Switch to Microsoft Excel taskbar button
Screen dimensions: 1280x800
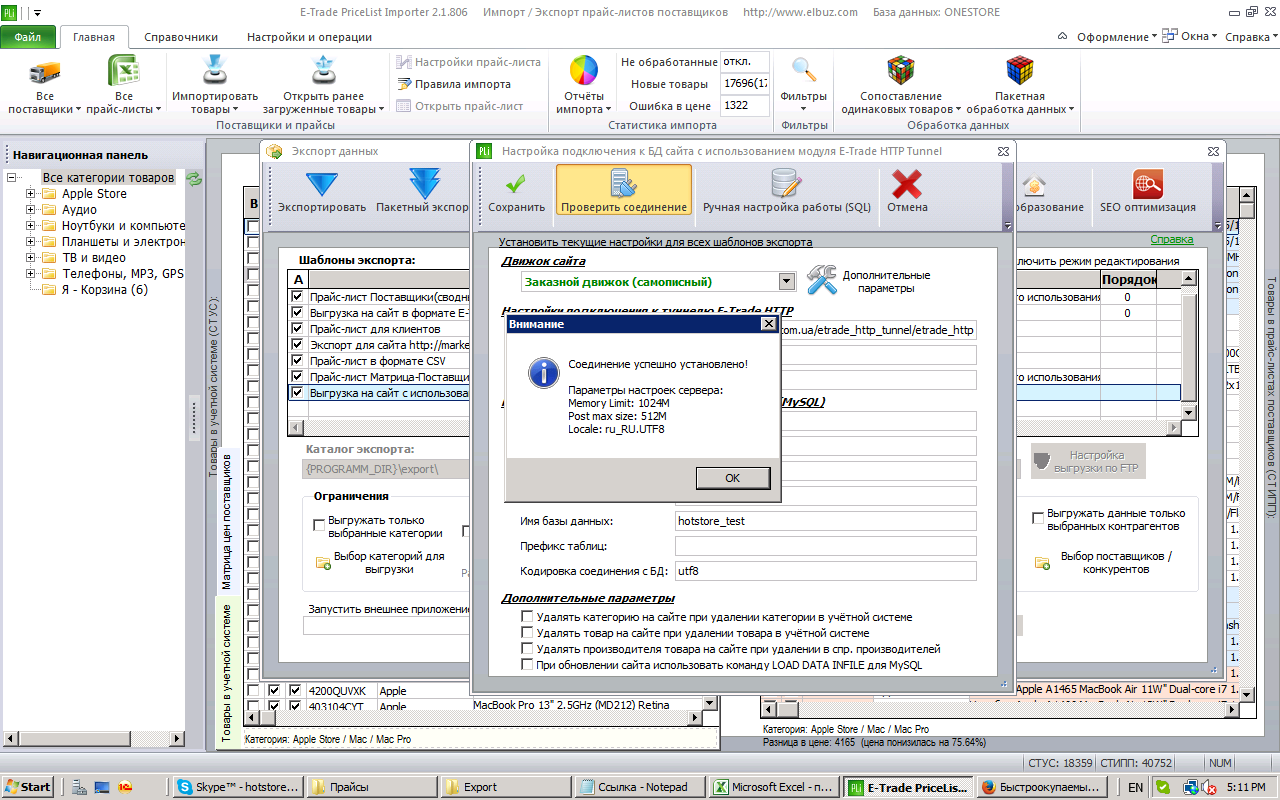[x=773, y=787]
